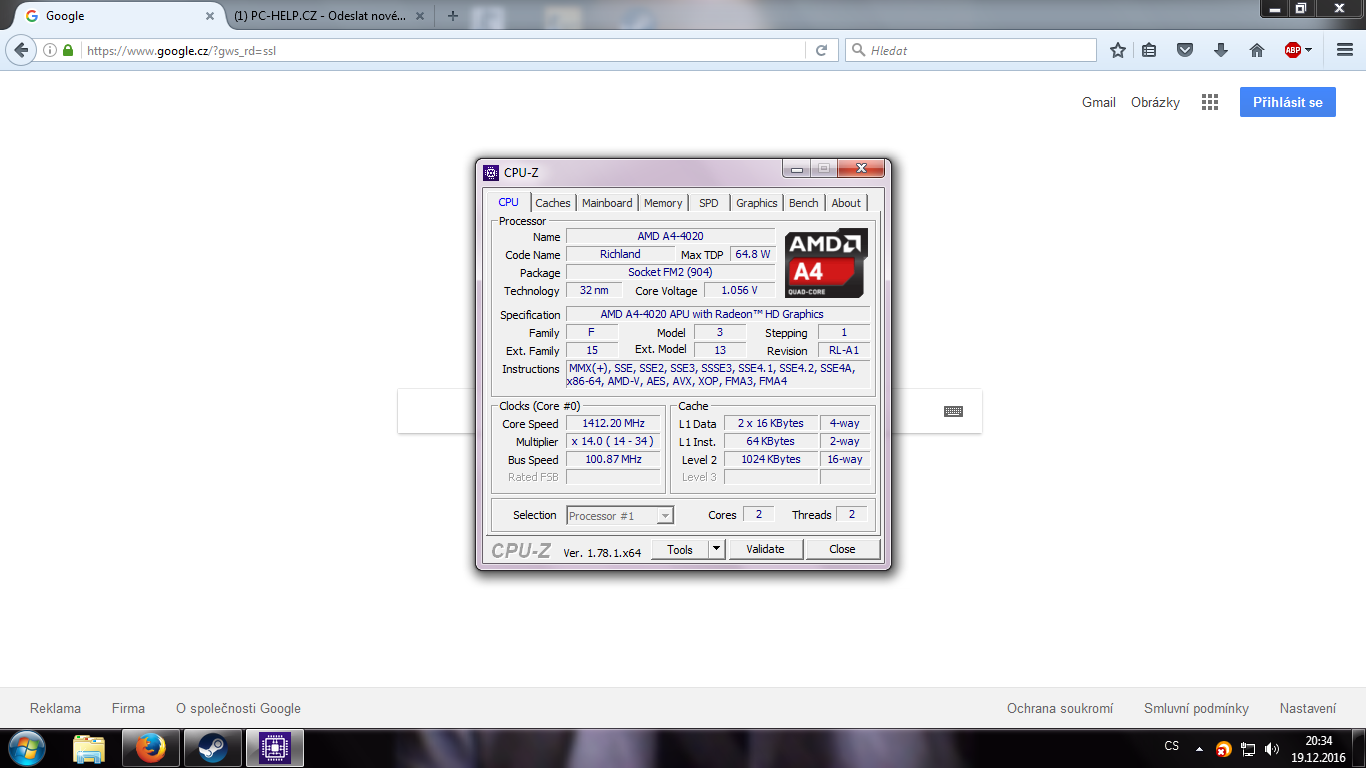Image resolution: width=1366 pixels, height=768 pixels.
Task: Open Ochrana soukromí privacy link
Action: (1060, 708)
